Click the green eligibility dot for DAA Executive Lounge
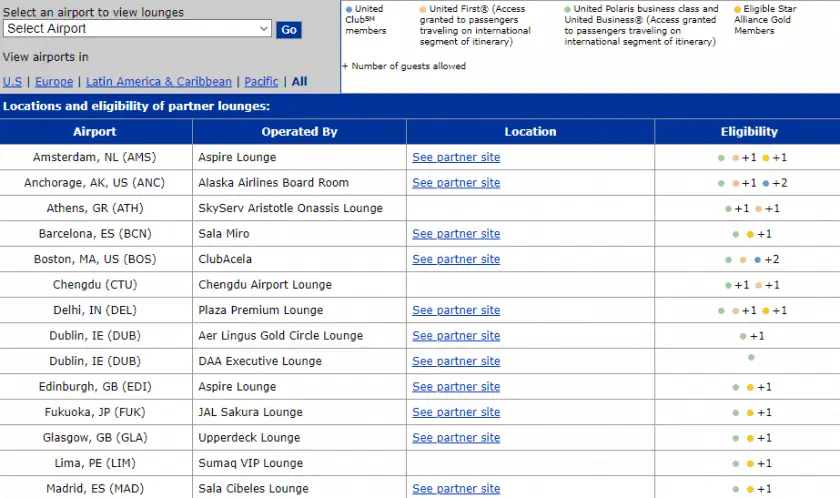 click(751, 357)
